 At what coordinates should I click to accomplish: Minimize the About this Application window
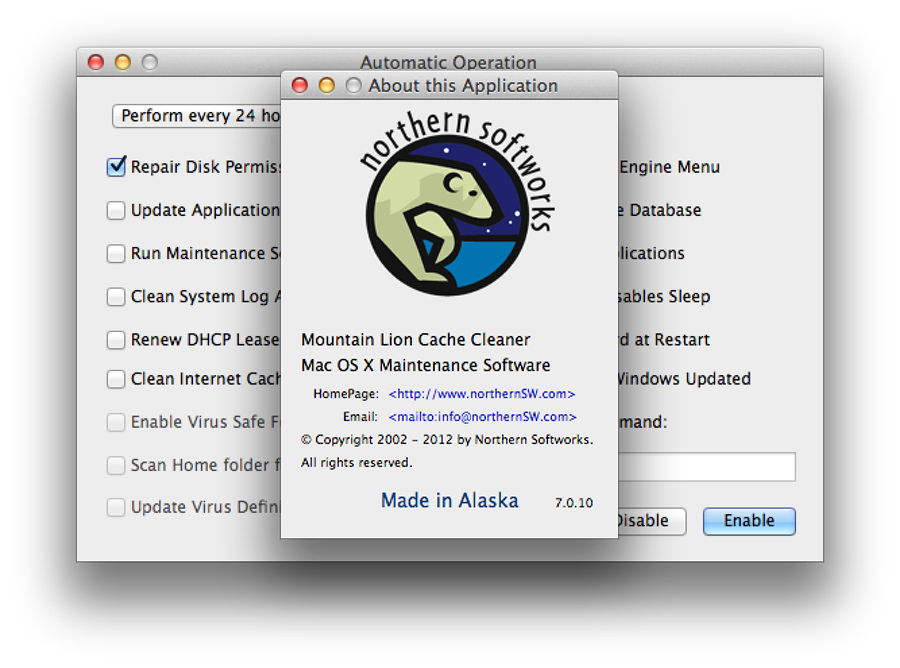click(326, 86)
